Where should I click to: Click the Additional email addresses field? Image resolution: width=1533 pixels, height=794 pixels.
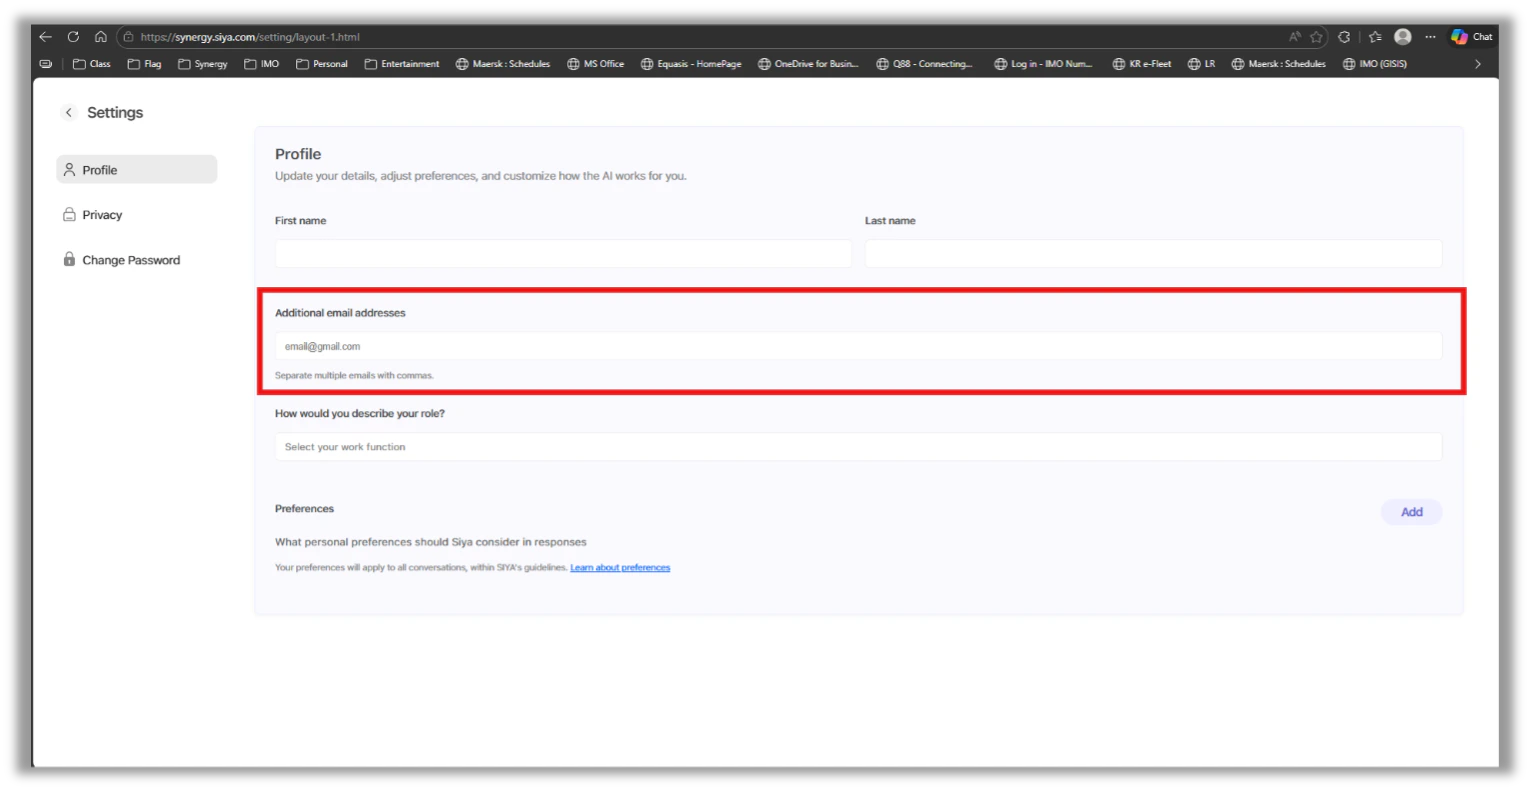coord(858,346)
